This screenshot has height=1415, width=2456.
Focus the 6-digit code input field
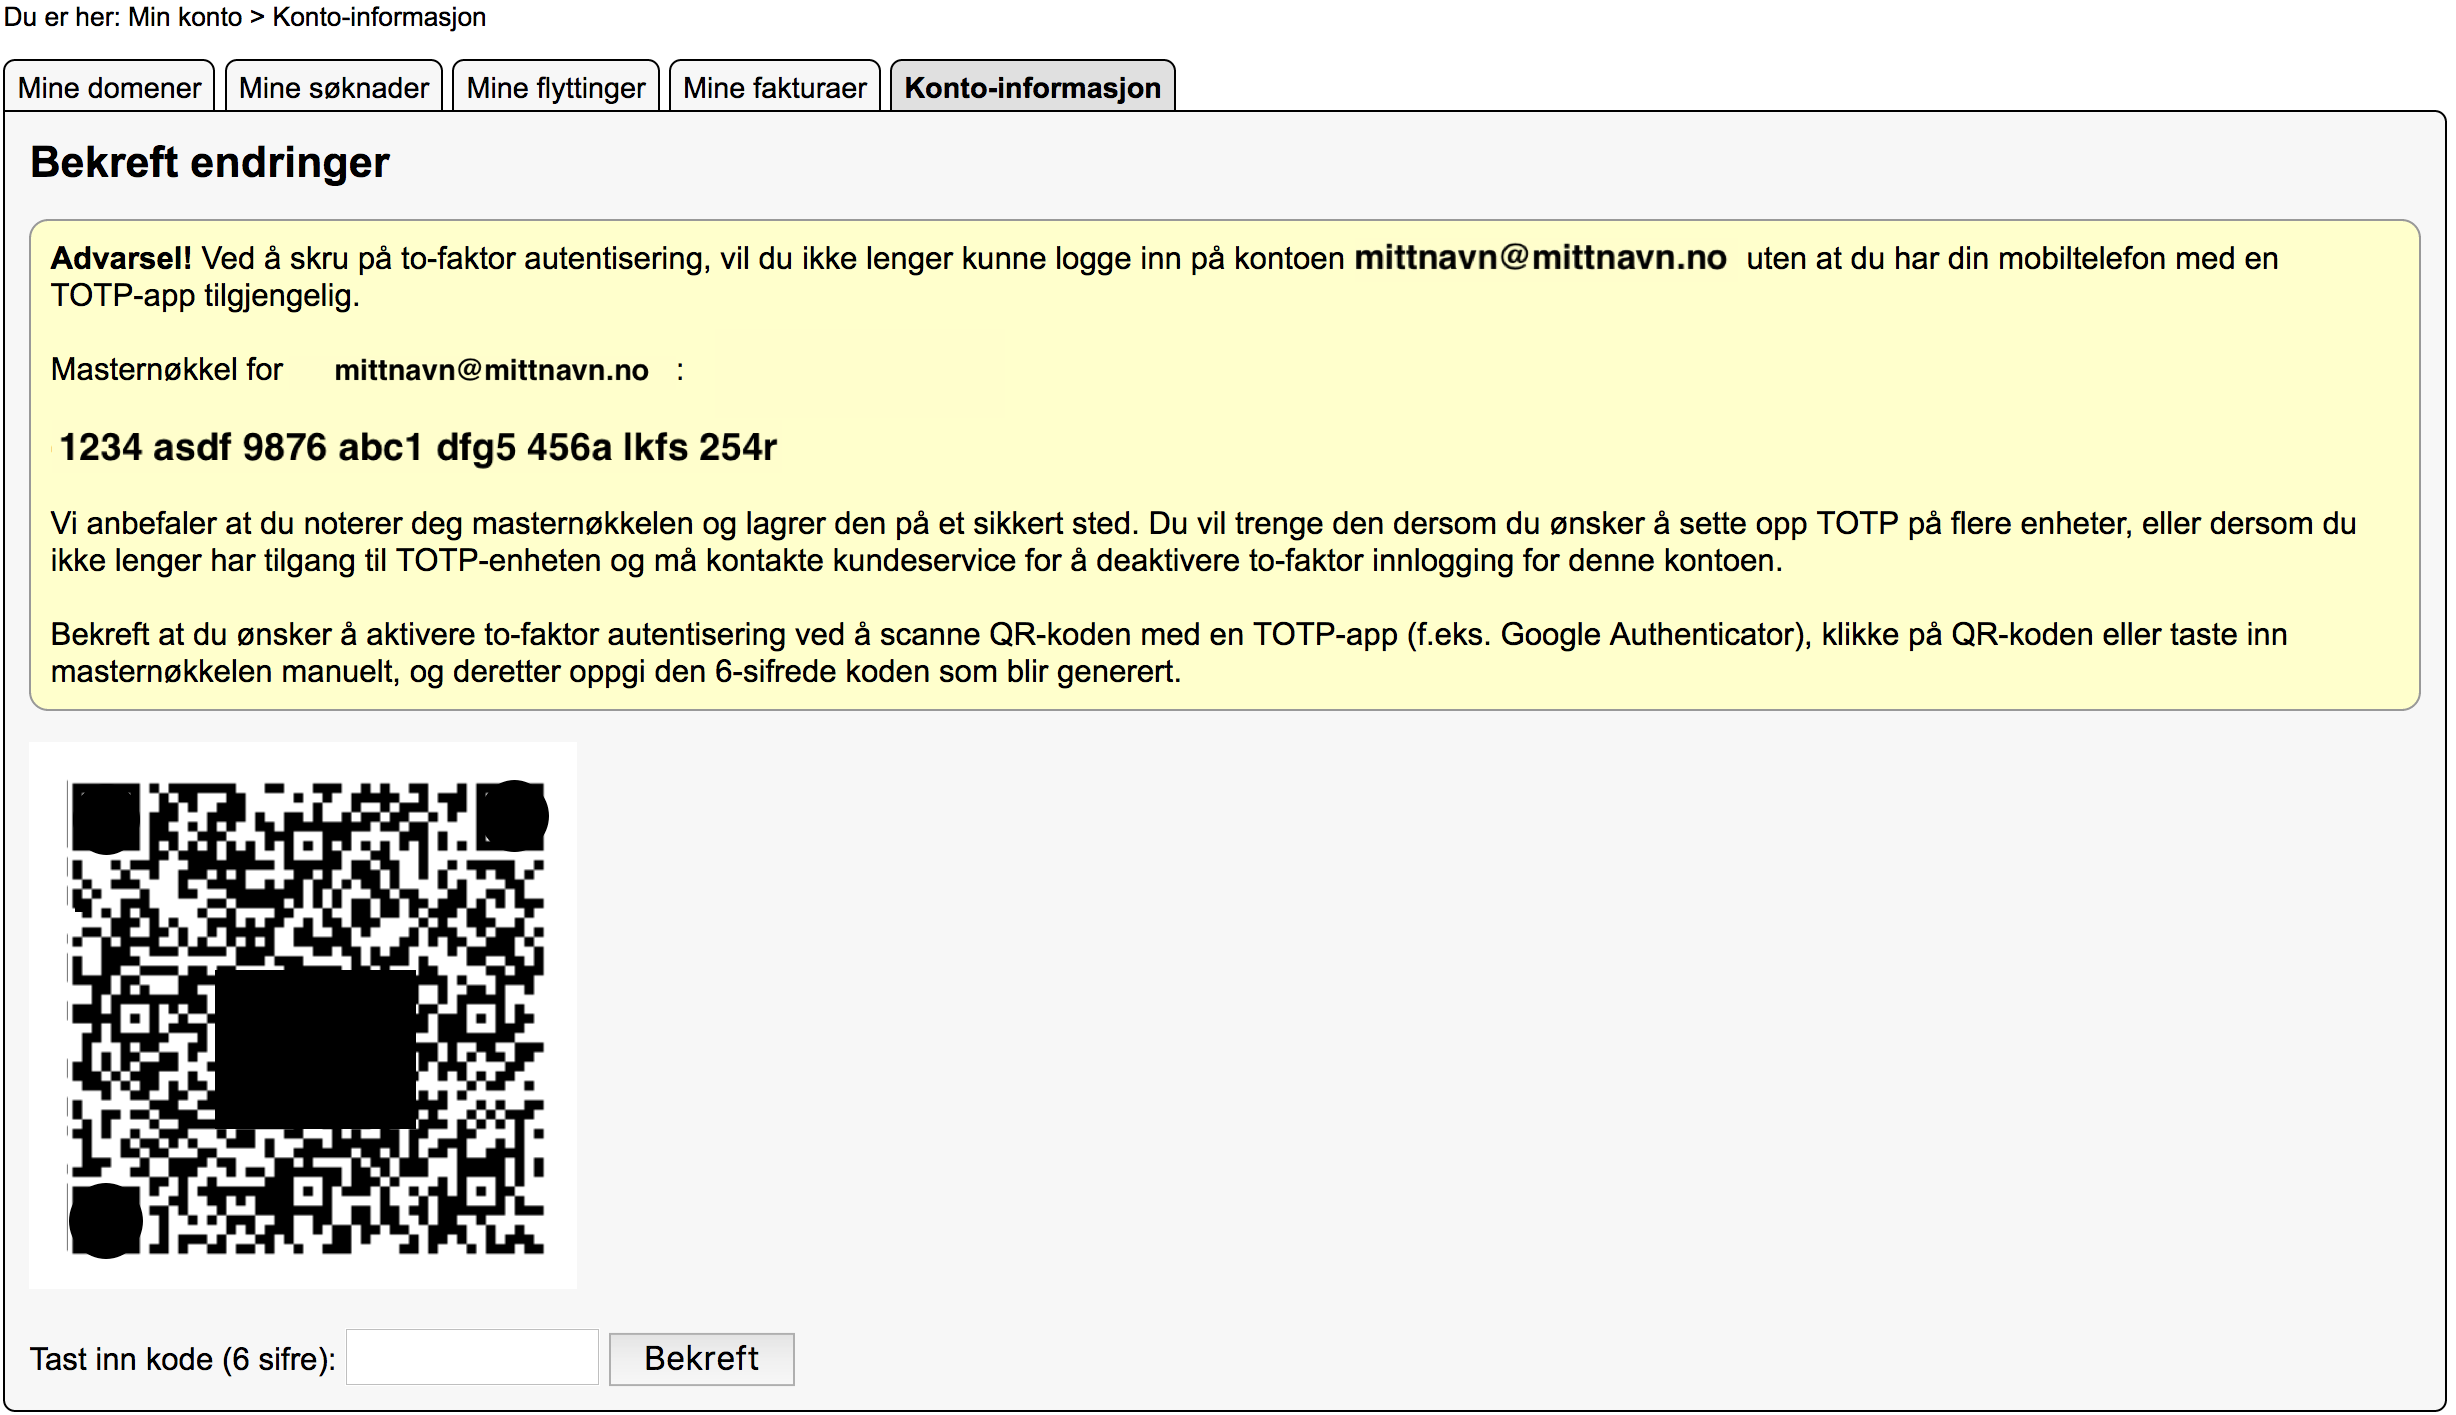472,1358
